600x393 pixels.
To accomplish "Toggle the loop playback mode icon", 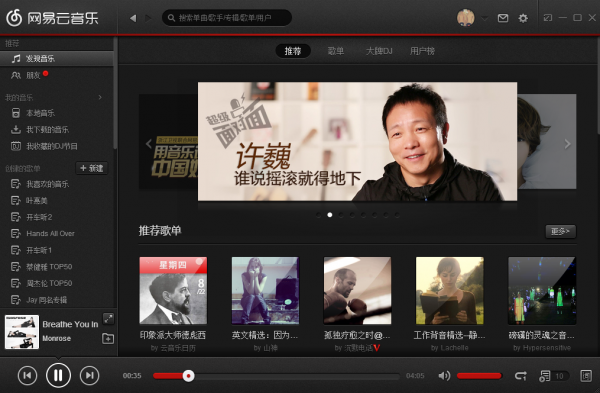I will [x=521, y=376].
